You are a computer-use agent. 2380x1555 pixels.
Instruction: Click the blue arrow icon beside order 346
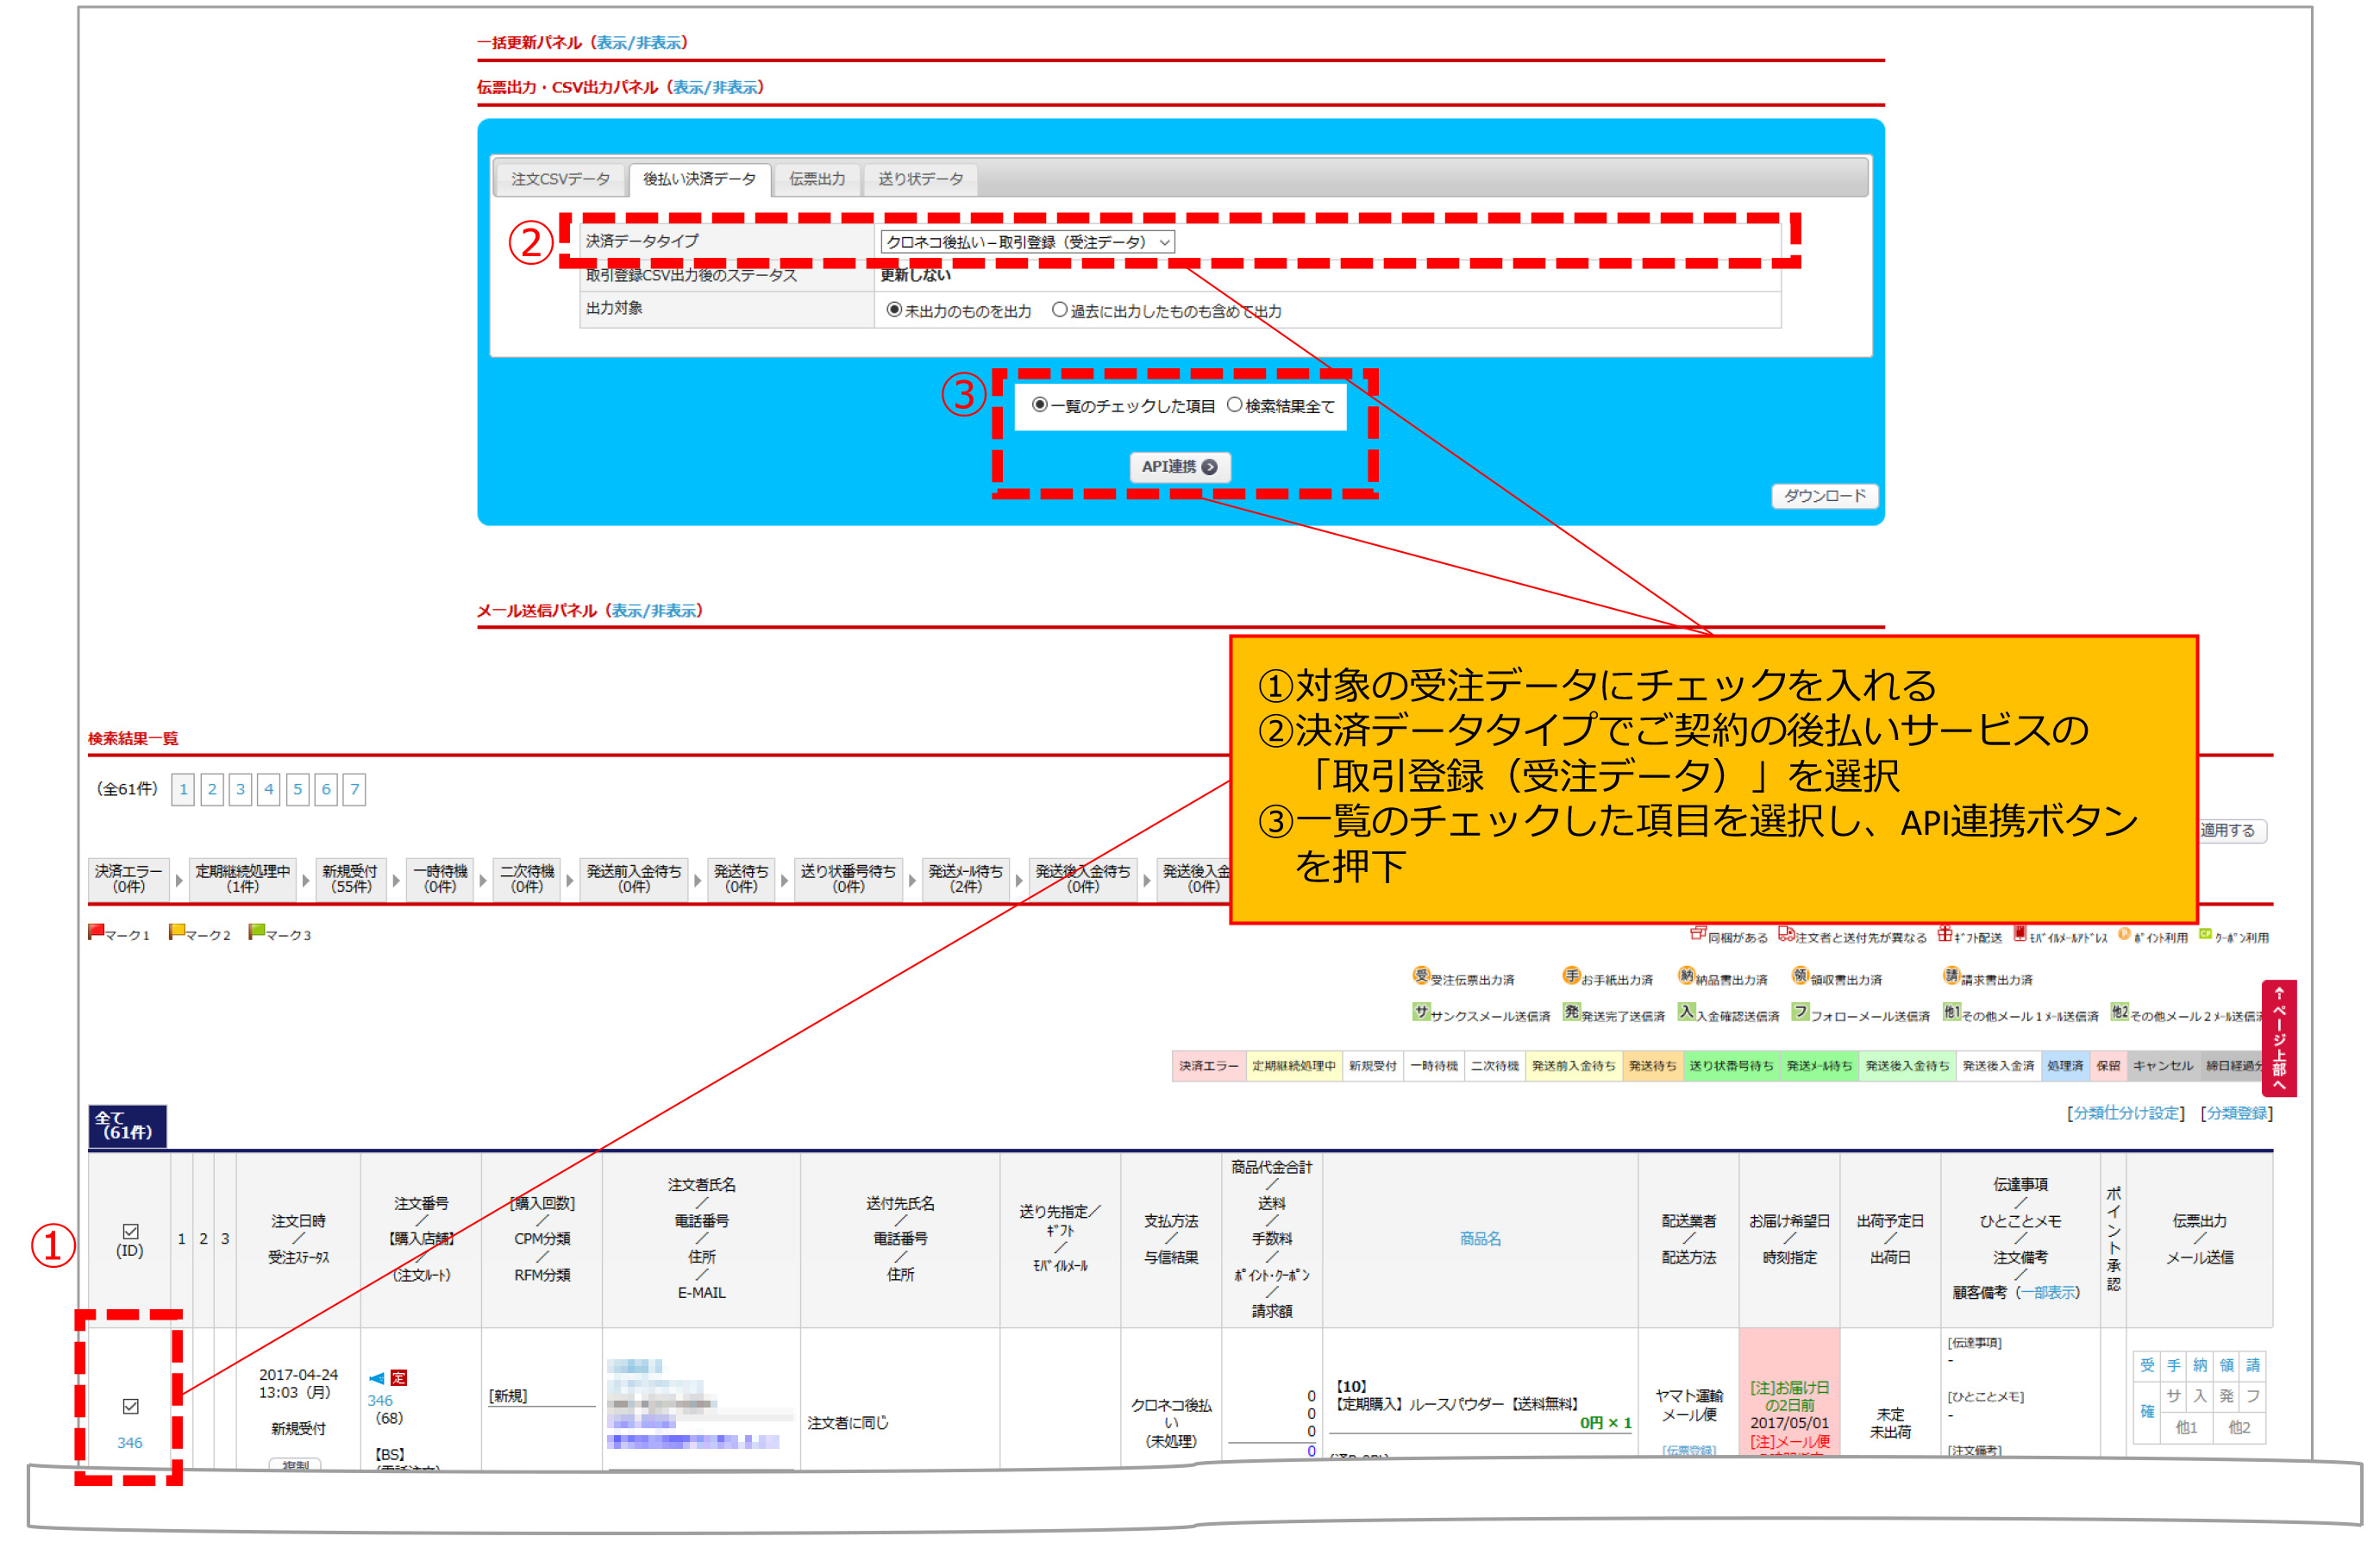click(376, 1379)
